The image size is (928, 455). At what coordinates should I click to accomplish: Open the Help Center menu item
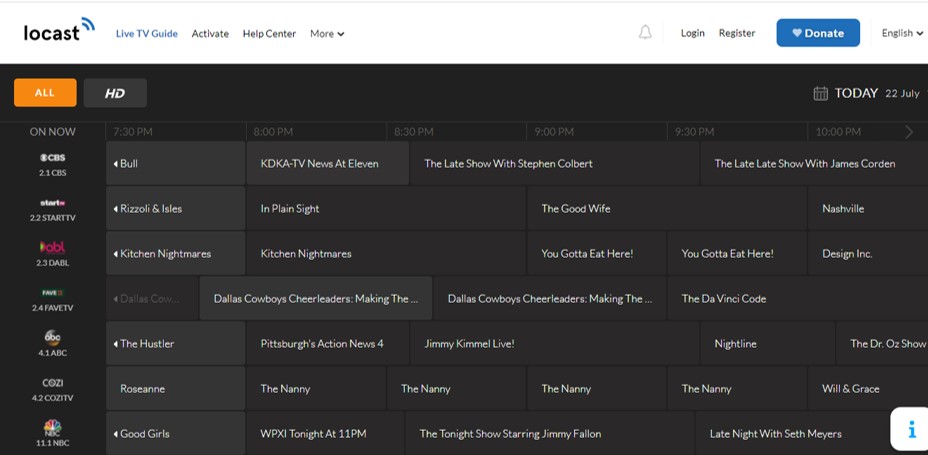tap(269, 34)
